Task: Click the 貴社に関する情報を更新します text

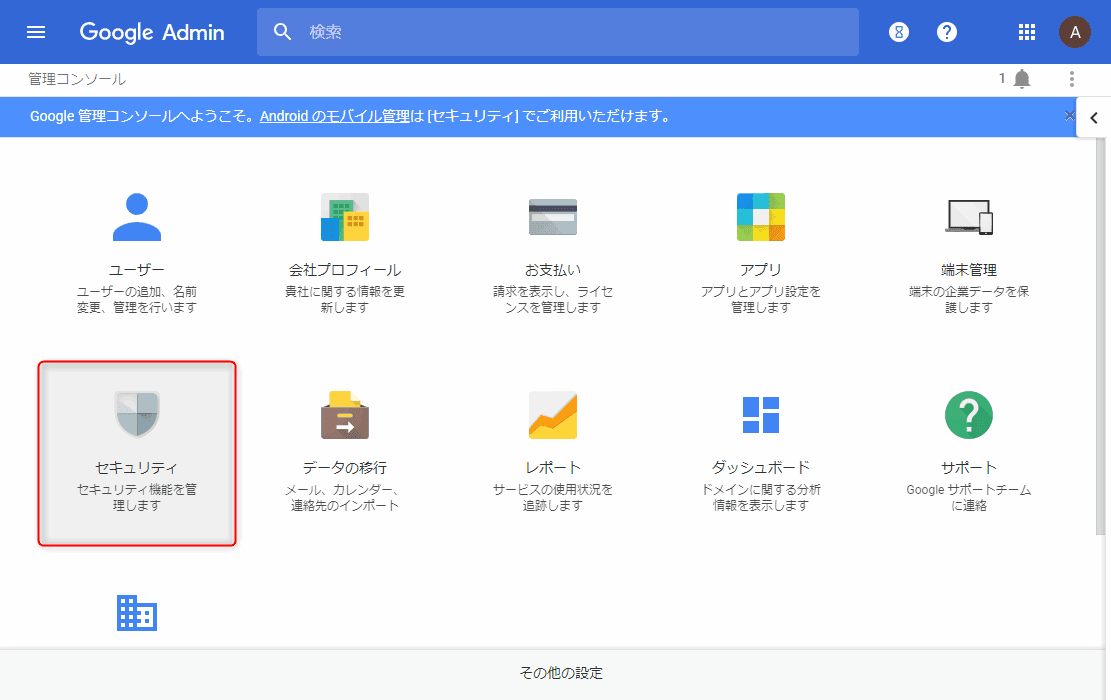Action: click(x=345, y=299)
